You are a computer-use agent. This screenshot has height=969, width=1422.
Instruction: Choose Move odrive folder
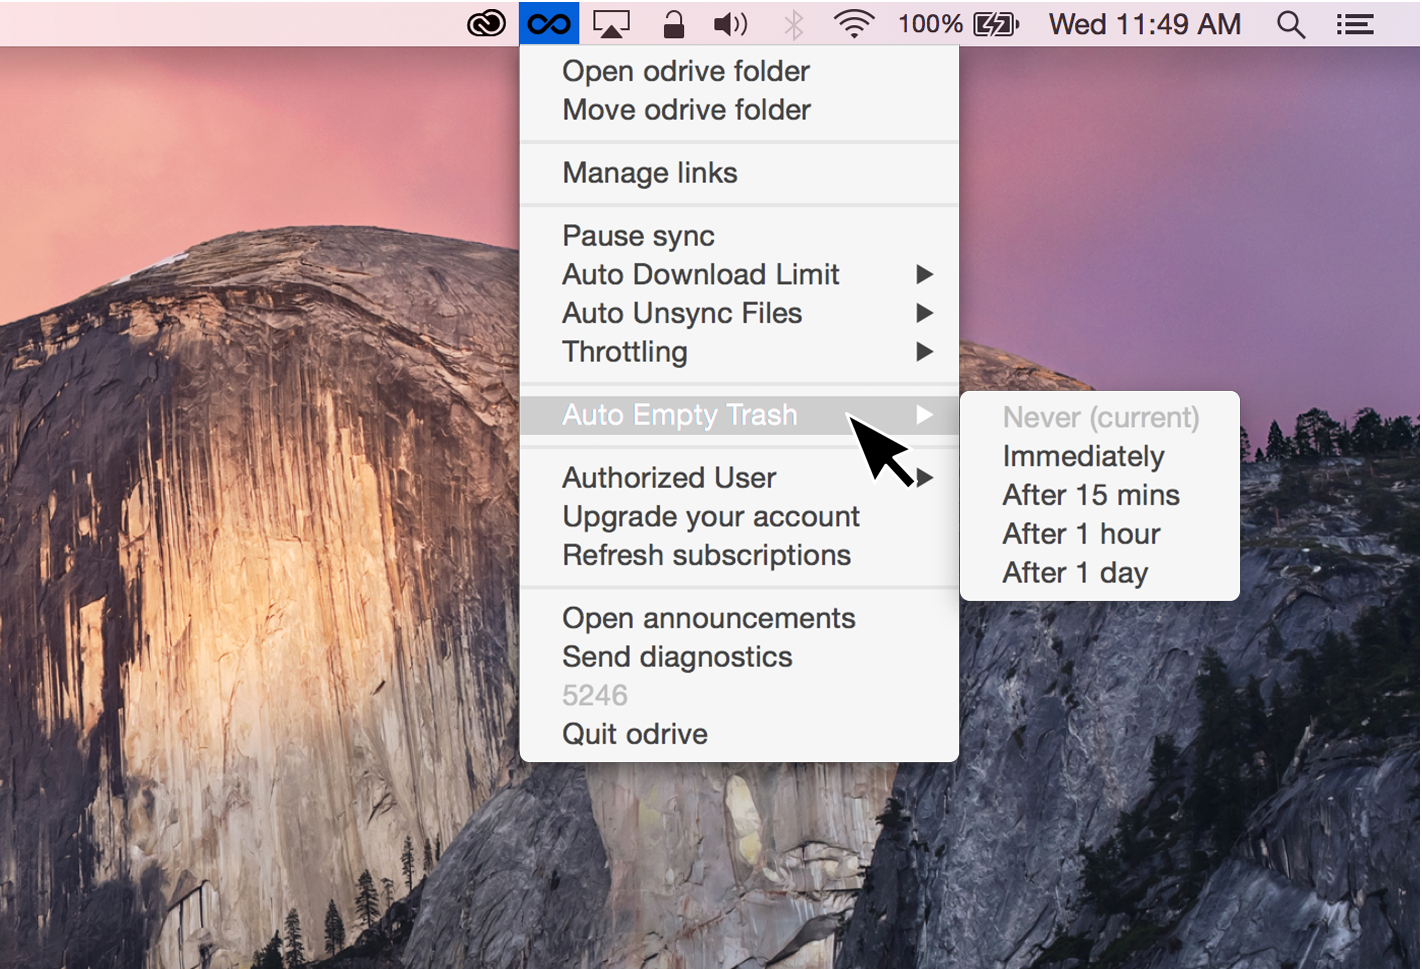coord(739,110)
